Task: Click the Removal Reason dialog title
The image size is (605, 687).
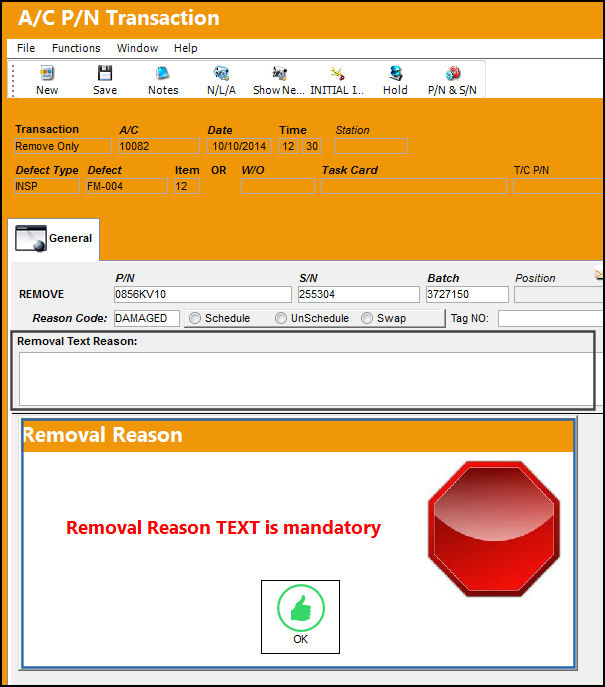Action: [x=103, y=435]
